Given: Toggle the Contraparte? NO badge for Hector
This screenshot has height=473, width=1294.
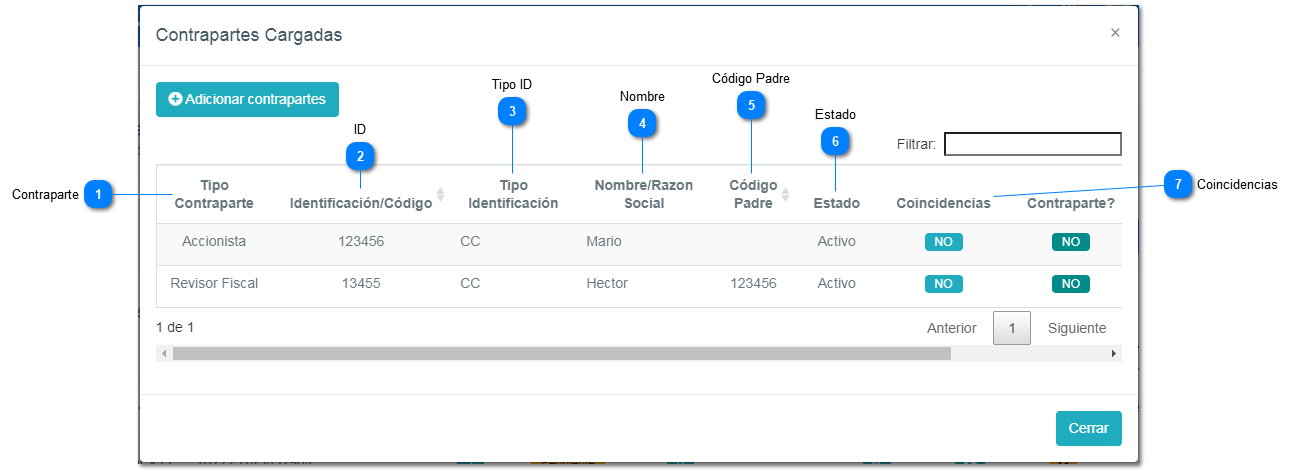Looking at the screenshot, I should [x=1070, y=283].
